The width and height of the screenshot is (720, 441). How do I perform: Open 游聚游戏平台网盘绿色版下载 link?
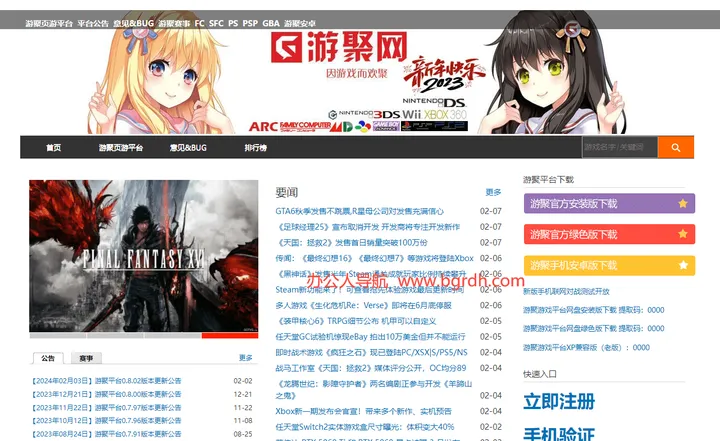pos(594,328)
